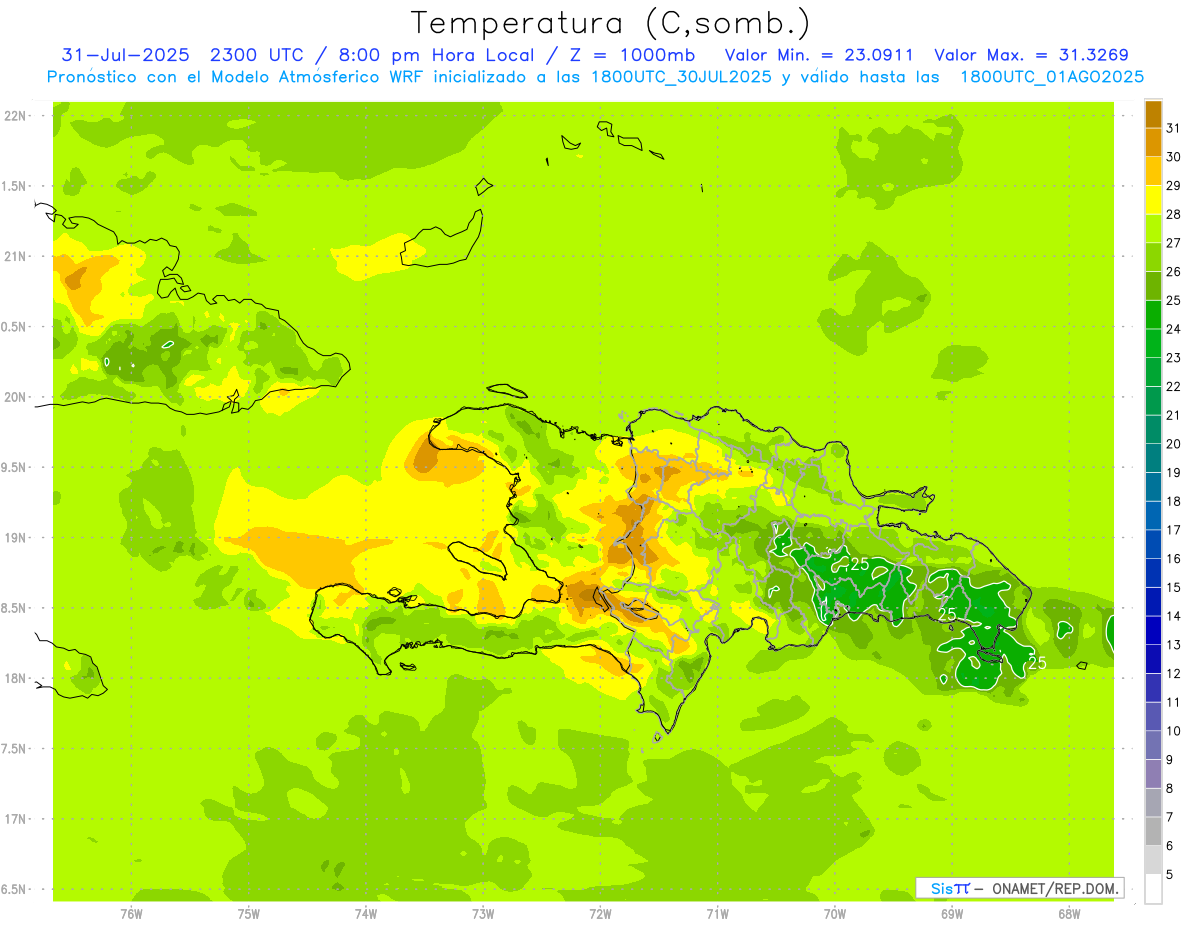Pick the gray legend swatch between 6 and 7
1200x927 pixels.
(x=1153, y=831)
